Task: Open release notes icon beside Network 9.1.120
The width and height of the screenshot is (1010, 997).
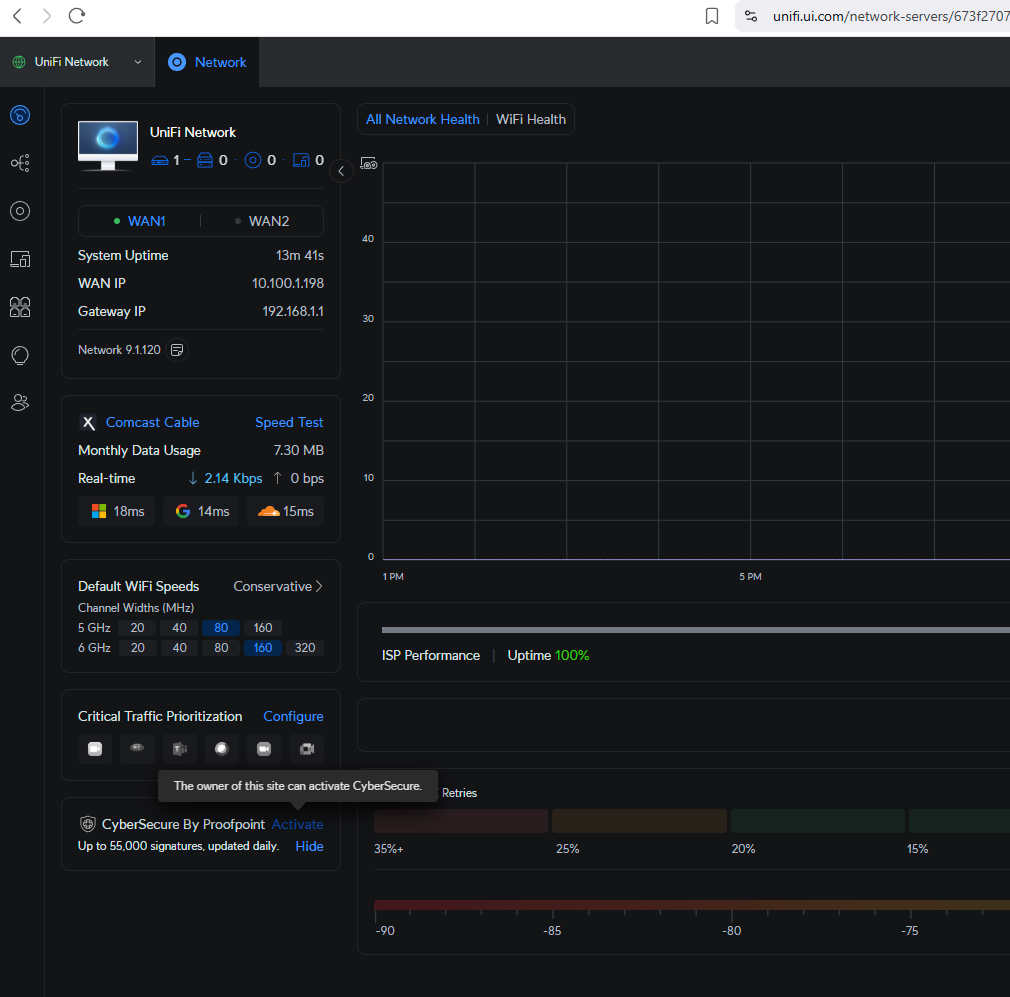Action: click(x=177, y=350)
